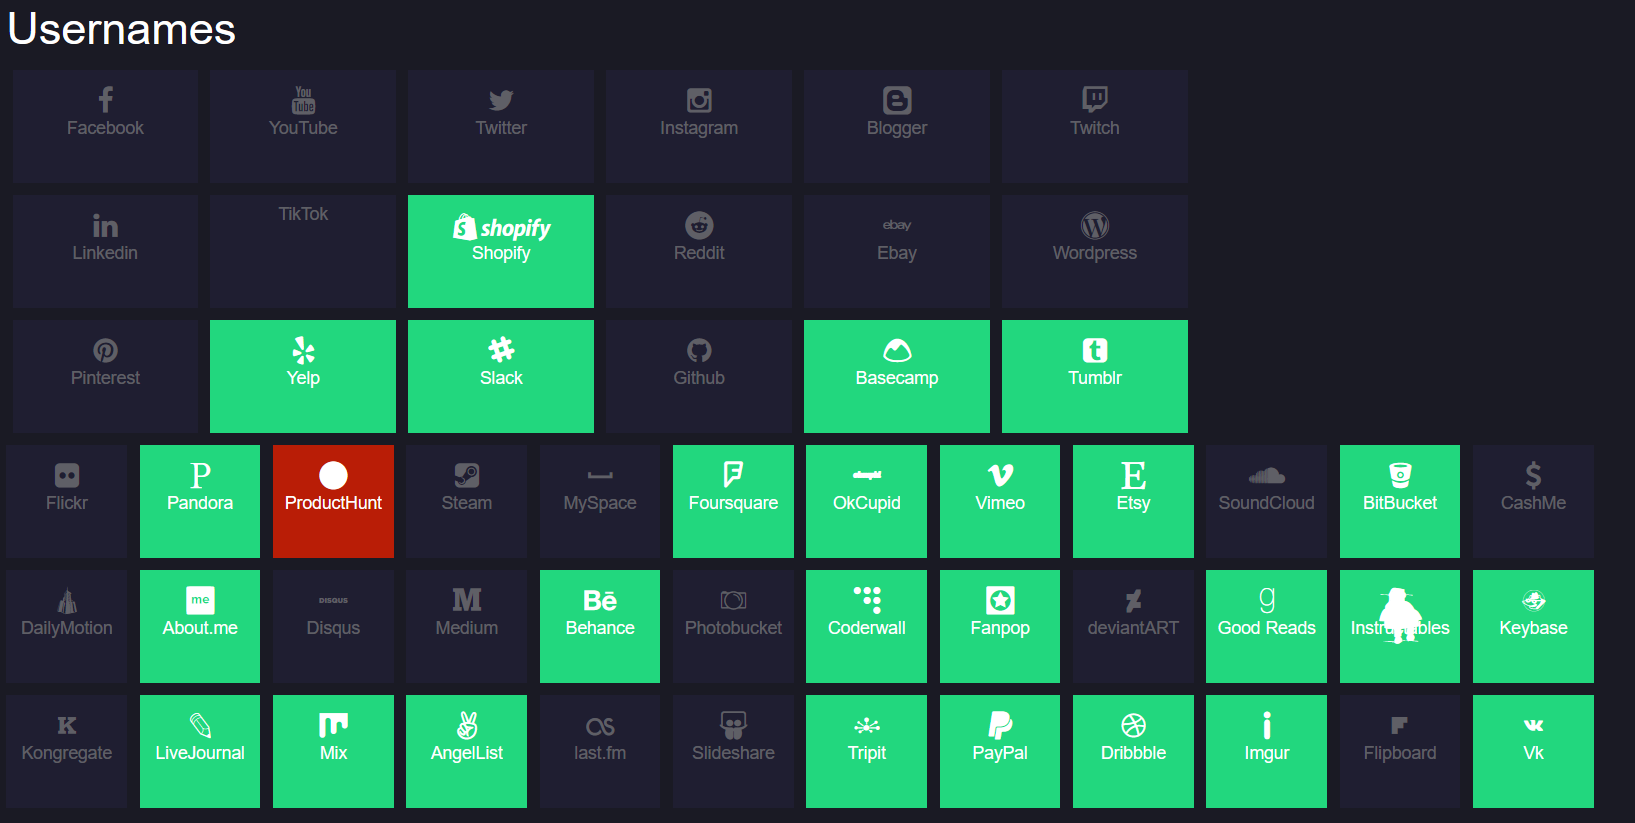
Task: Select the Instructables tile
Action: (x=1400, y=626)
